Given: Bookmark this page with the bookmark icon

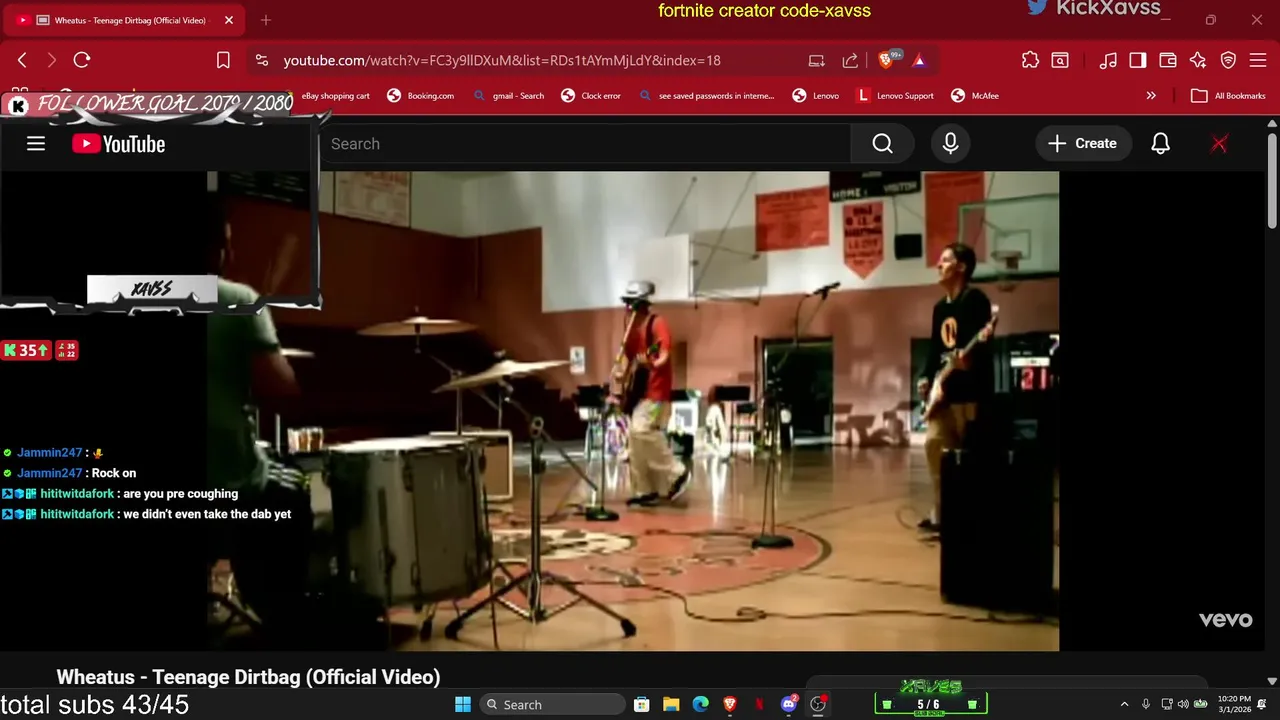Looking at the screenshot, I should coord(223,60).
